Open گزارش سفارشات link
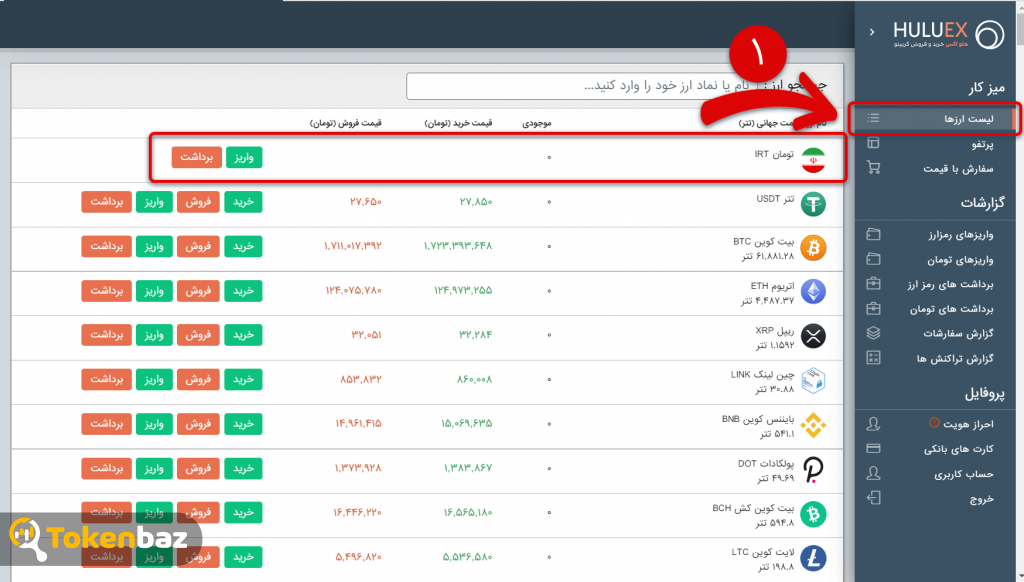The width and height of the screenshot is (1024, 582). pos(958,333)
